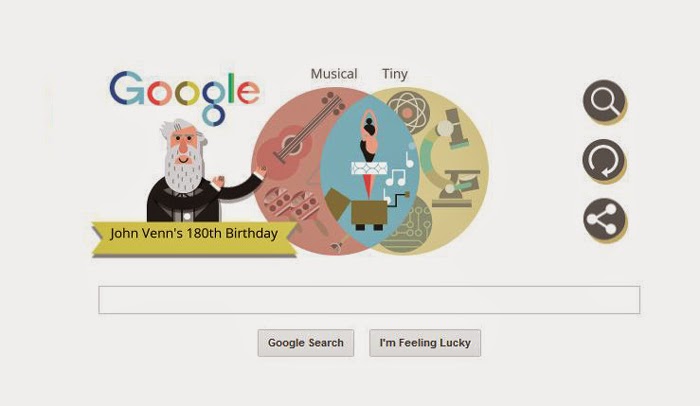Click the ballerina music box in the overlap

click(368, 170)
